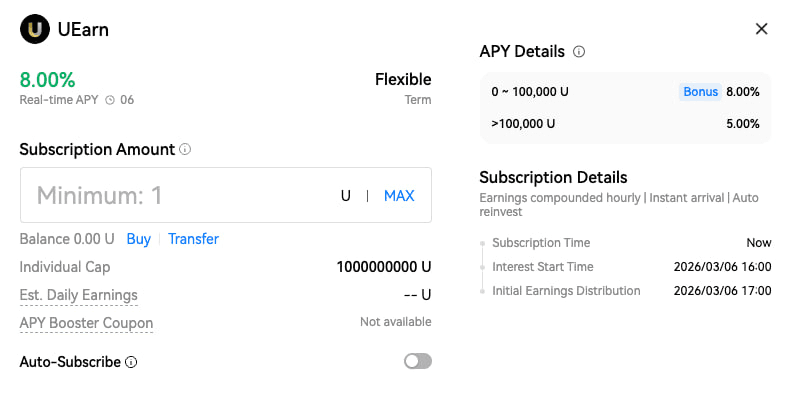Focus the Minimum: 1 amount input field
The height and width of the screenshot is (404, 790).
(x=180, y=195)
